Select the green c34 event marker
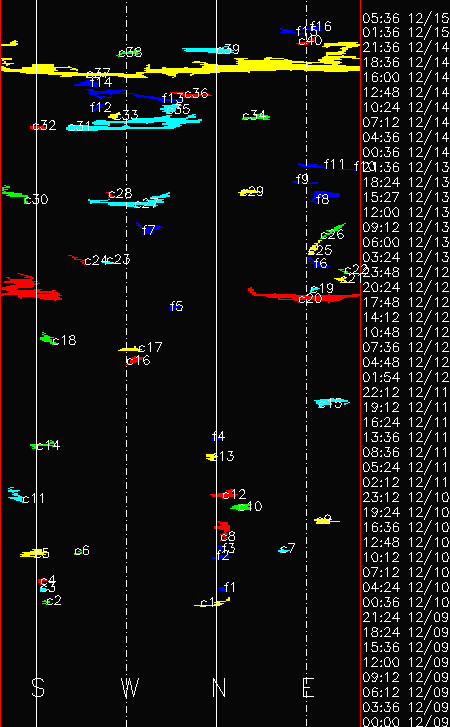 [256, 117]
